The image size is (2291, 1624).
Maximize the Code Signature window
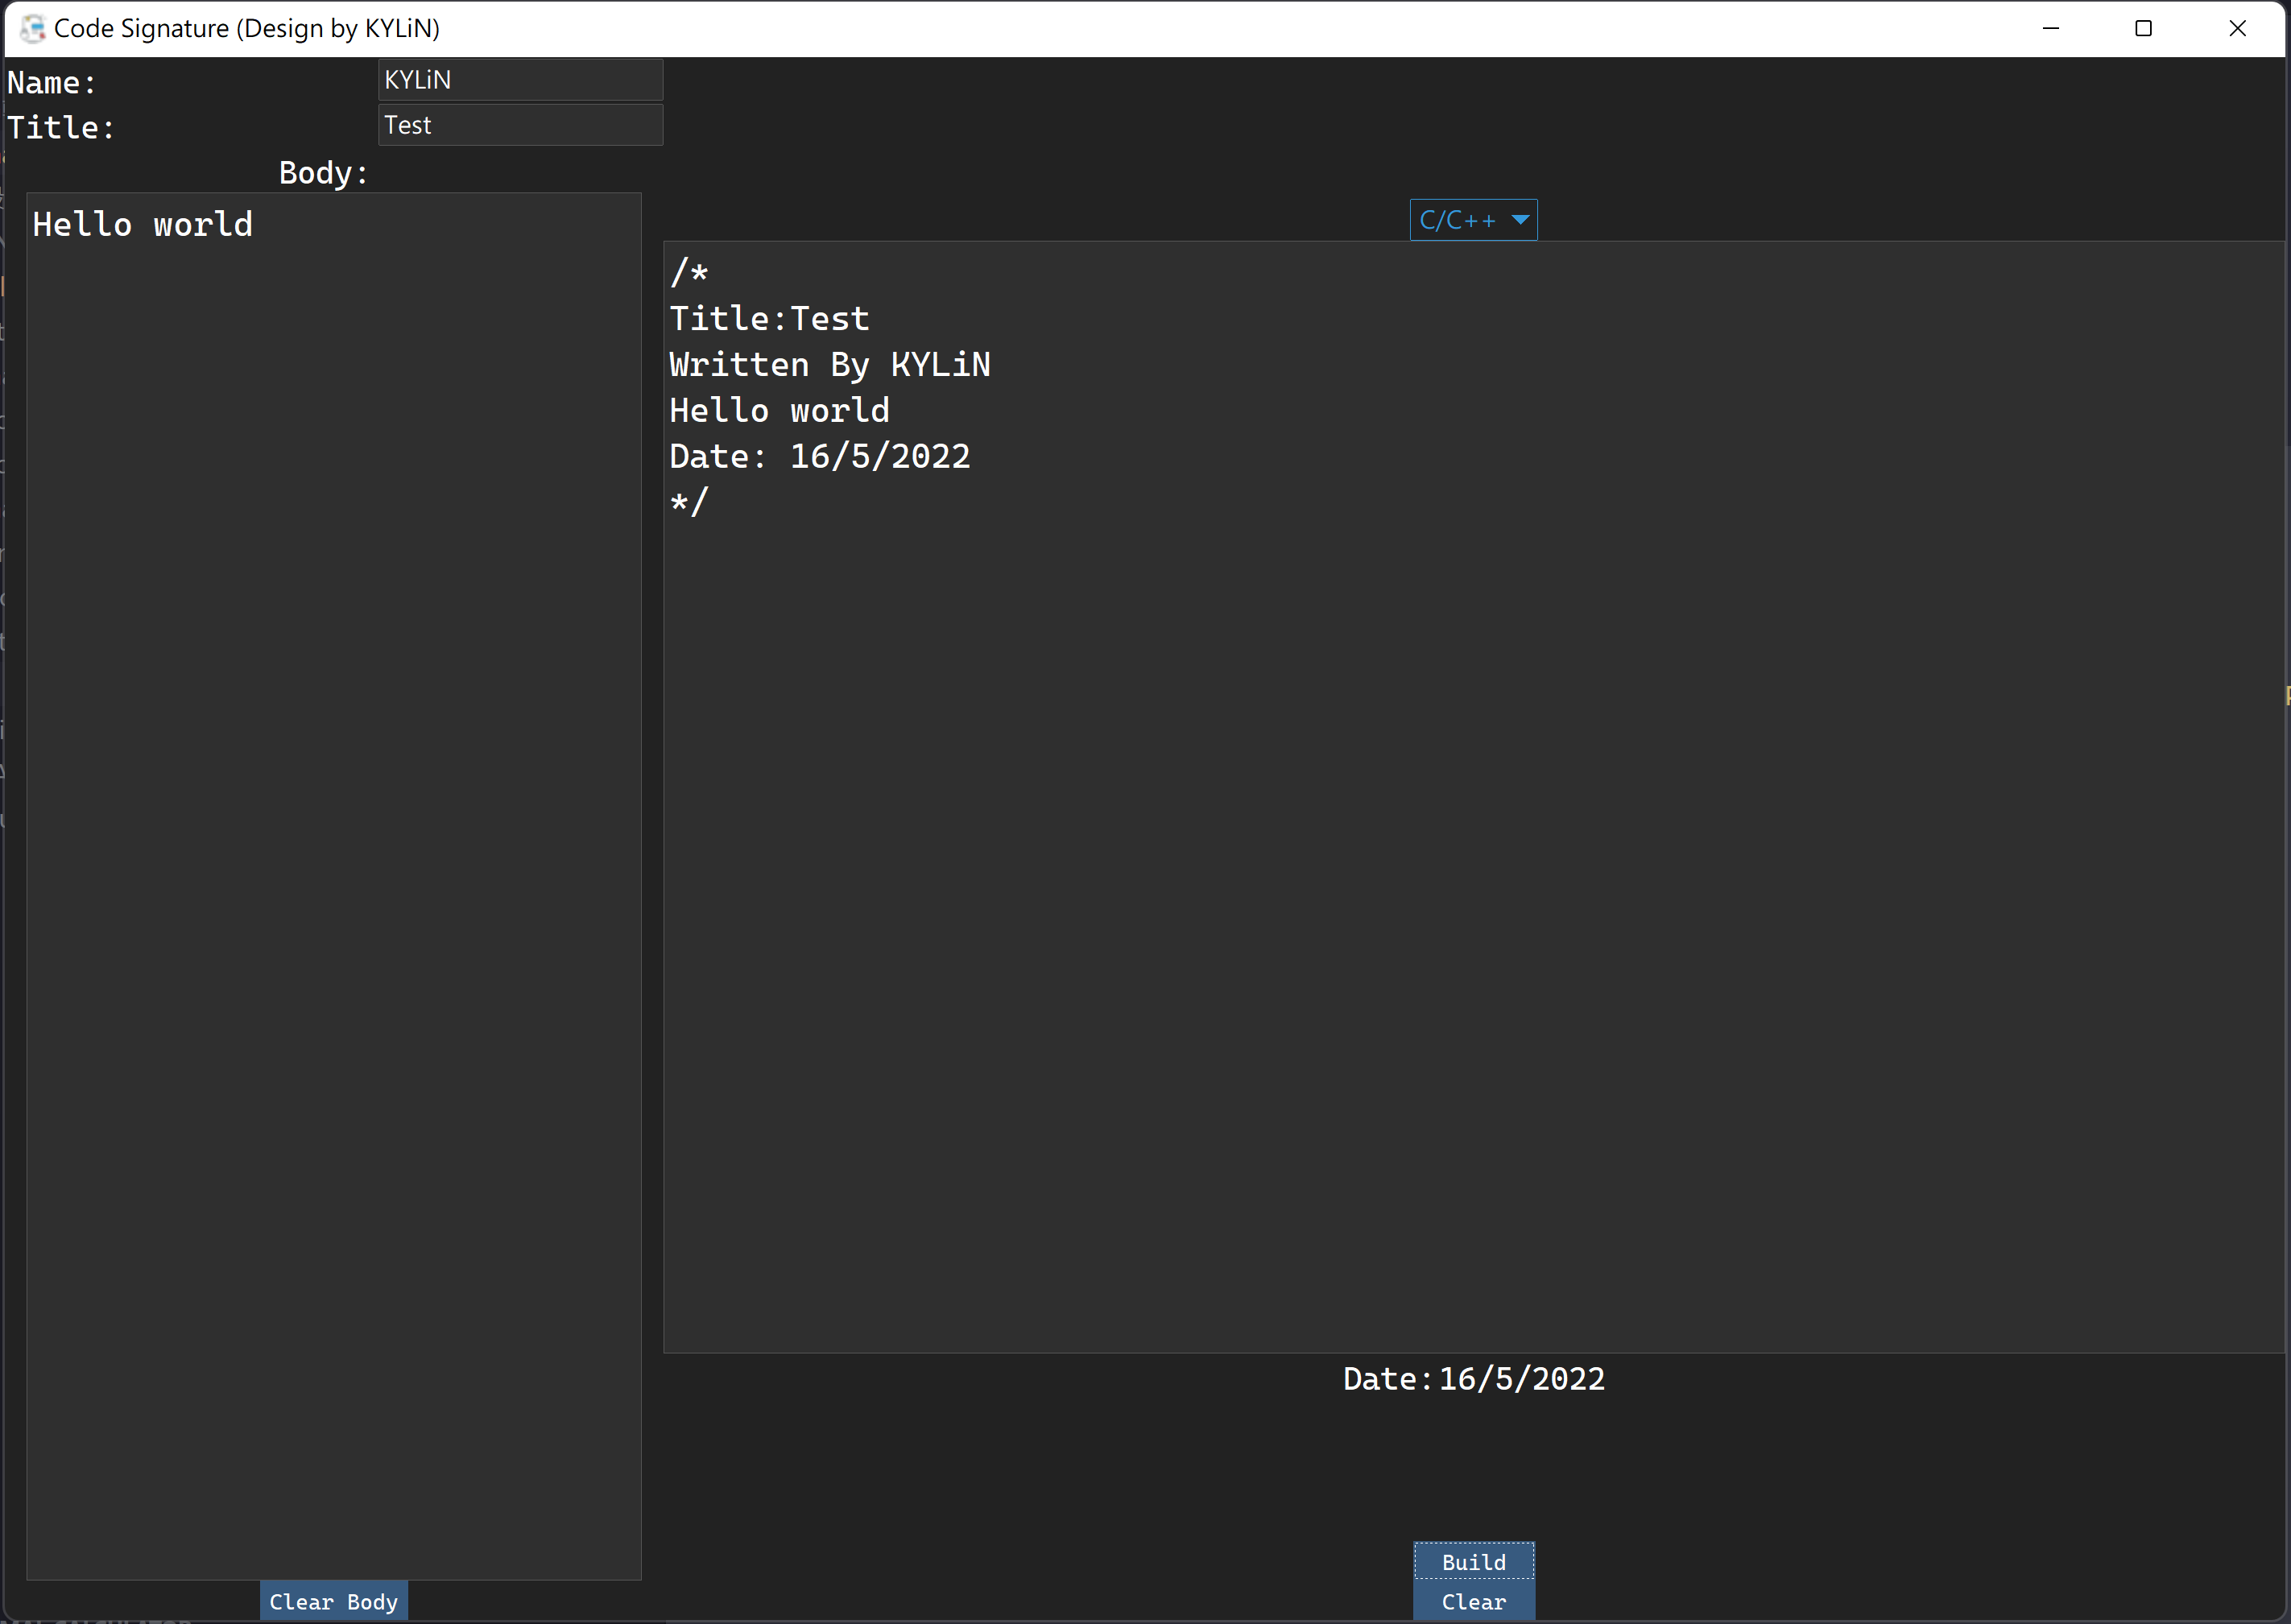point(2143,28)
